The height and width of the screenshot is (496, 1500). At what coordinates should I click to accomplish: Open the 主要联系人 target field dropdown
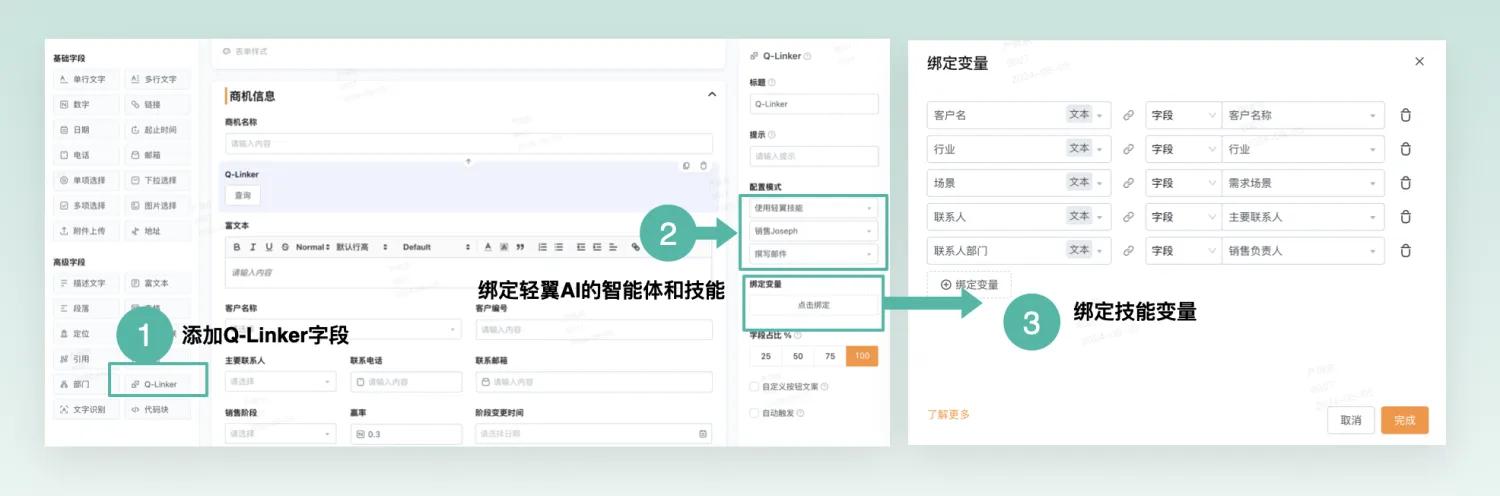pyautogui.click(x=1303, y=217)
